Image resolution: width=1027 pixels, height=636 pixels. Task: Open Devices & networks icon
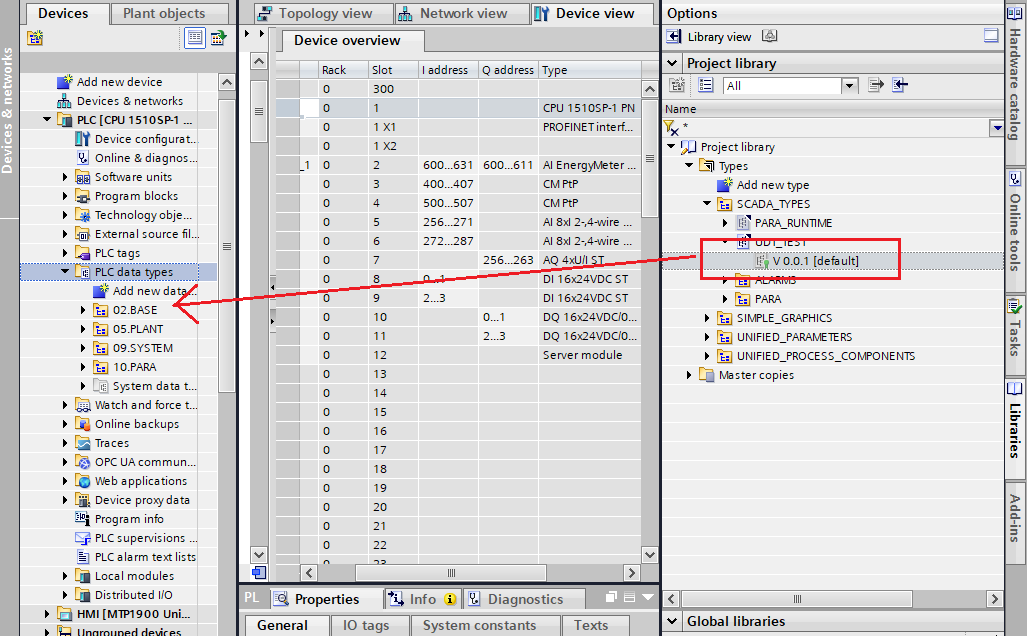coord(64,101)
